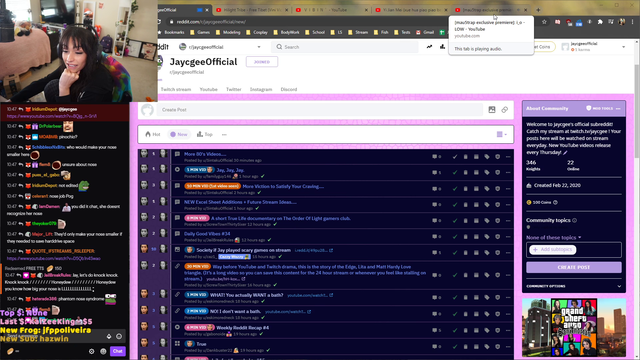Open user account dropdown next to karma
The width and height of the screenshot is (640, 360).
[x=623, y=47]
